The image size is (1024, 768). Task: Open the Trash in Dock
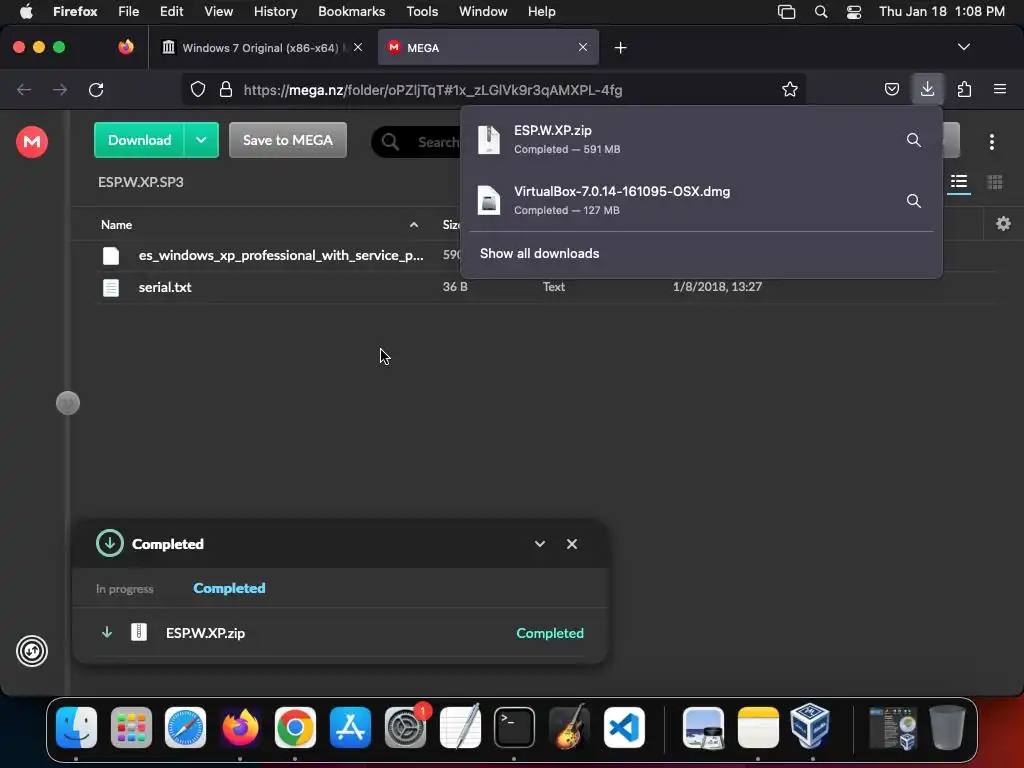click(x=947, y=728)
